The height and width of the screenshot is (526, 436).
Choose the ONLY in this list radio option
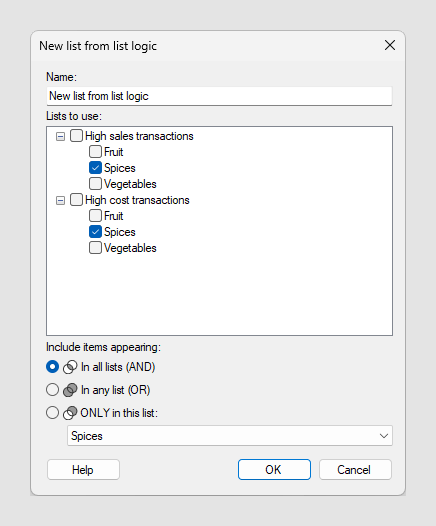[52, 413]
